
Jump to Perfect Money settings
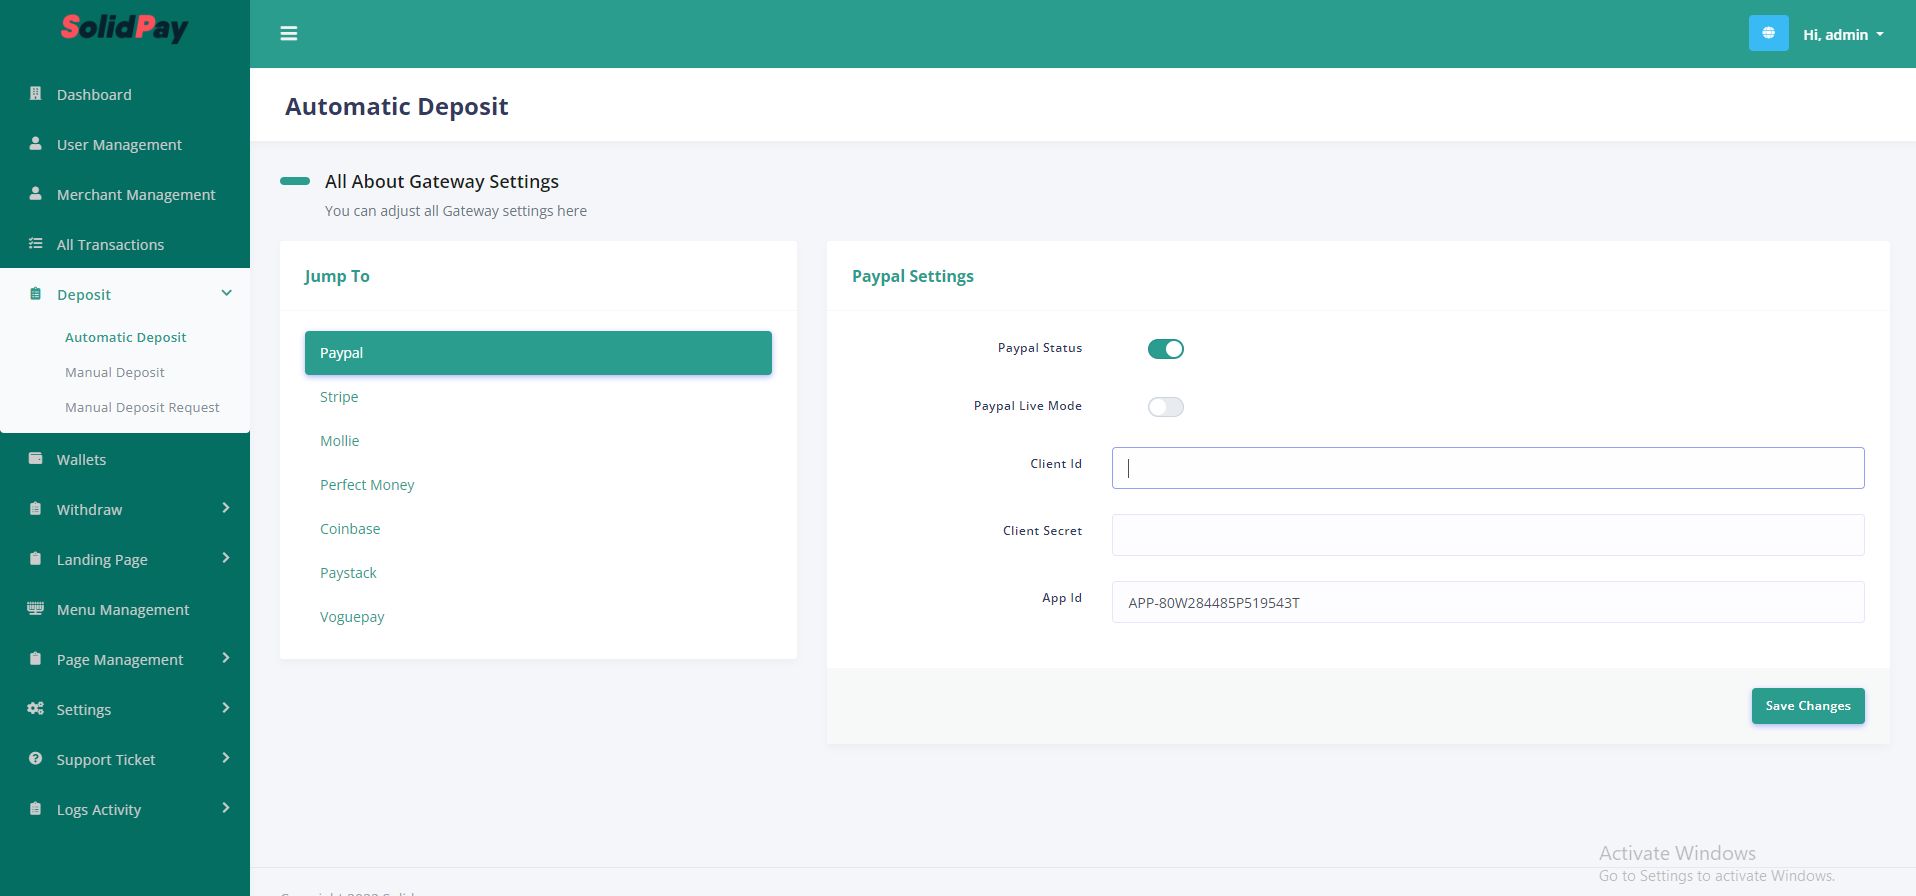coord(367,485)
